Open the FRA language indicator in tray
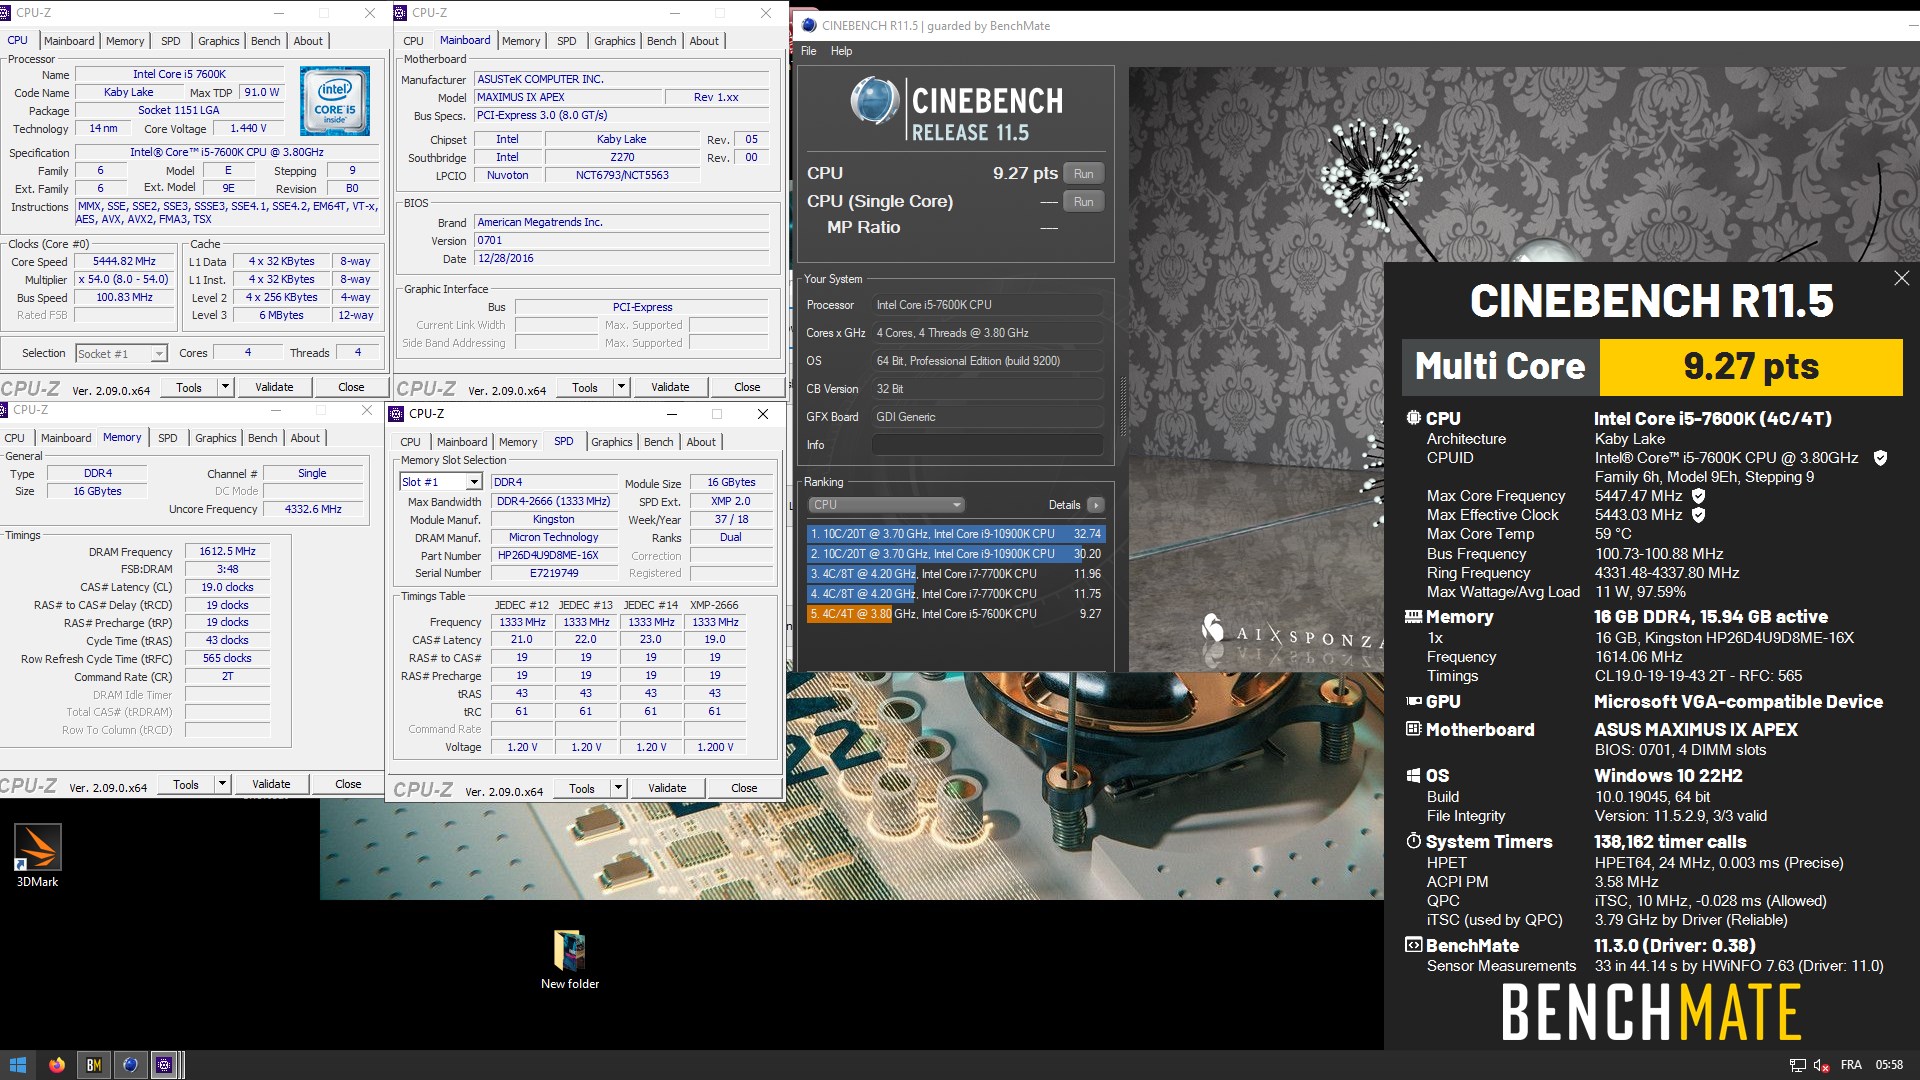Image resolution: width=1920 pixels, height=1080 pixels. [1851, 1065]
